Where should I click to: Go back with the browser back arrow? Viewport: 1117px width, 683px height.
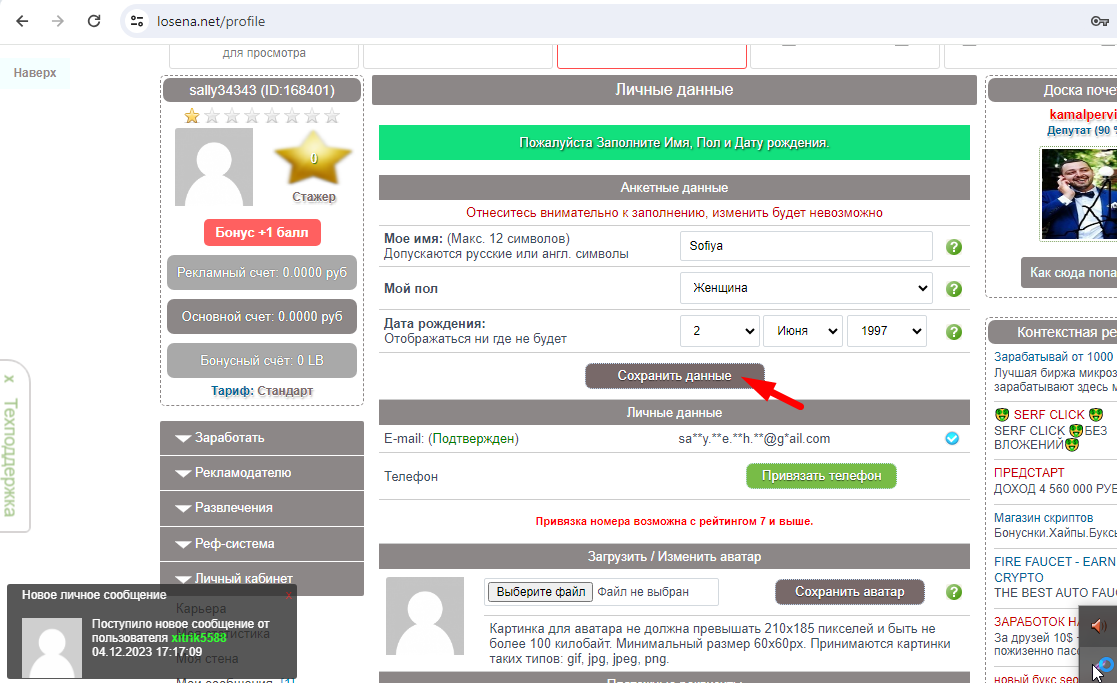tap(22, 21)
